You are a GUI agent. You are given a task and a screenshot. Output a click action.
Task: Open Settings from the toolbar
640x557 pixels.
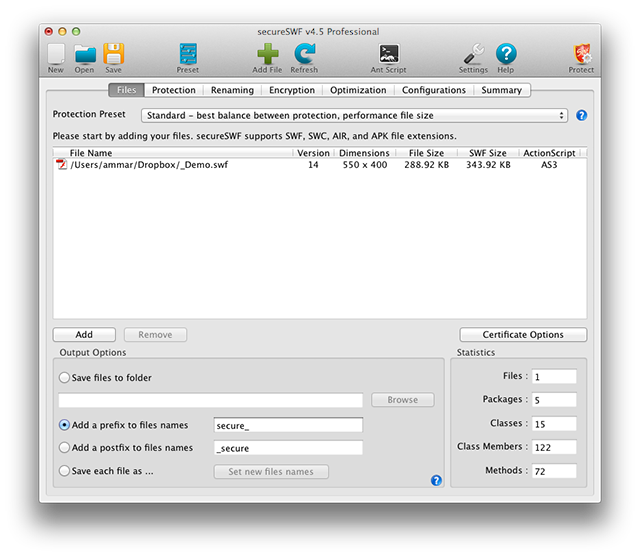point(474,55)
